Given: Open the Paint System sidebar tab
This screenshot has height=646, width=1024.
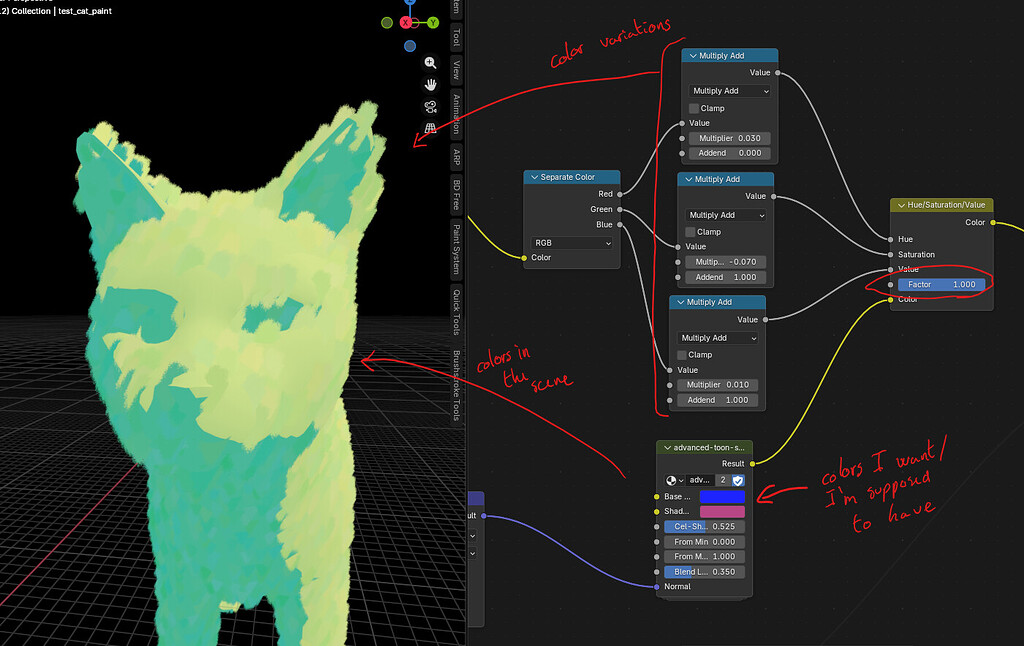Looking at the screenshot, I should [456, 250].
